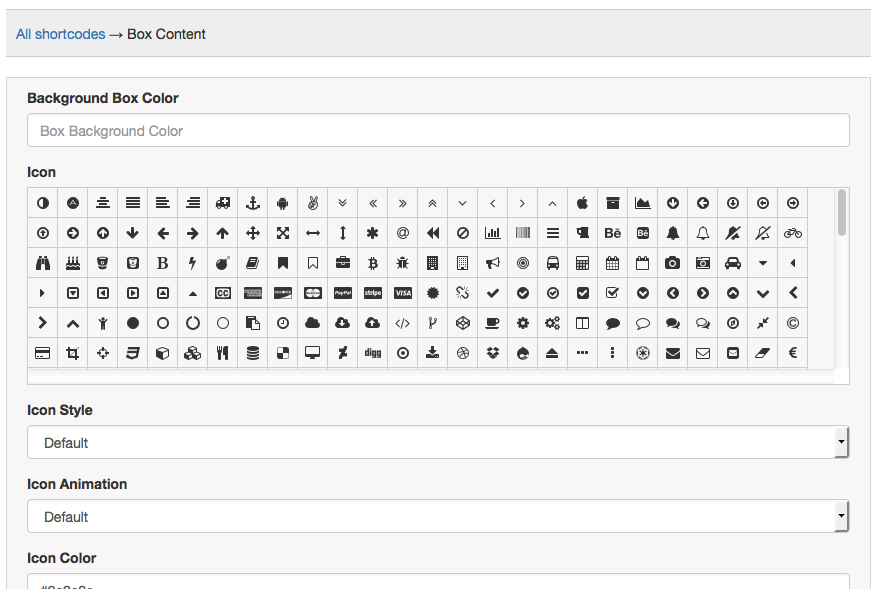
Task: Select the euro sign icon
Action: [x=793, y=353]
